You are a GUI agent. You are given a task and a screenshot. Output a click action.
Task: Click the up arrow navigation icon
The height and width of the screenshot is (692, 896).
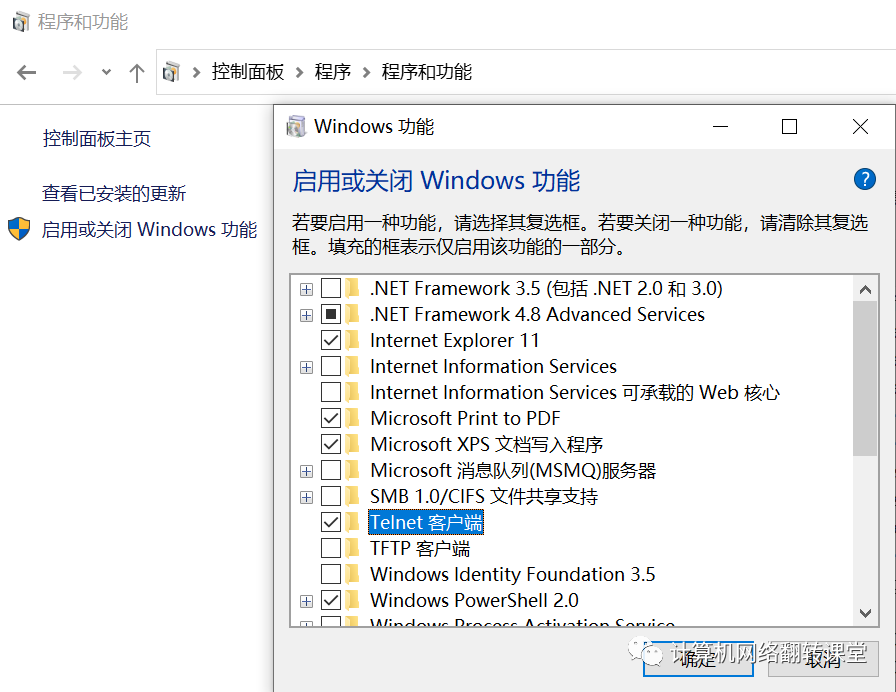click(137, 73)
